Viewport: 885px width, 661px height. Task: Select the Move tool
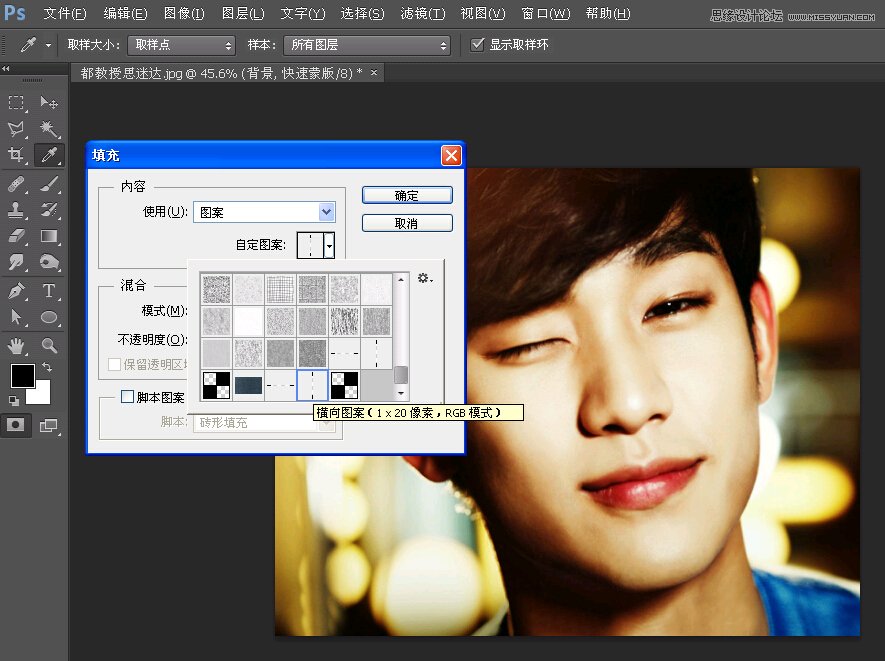click(49, 103)
